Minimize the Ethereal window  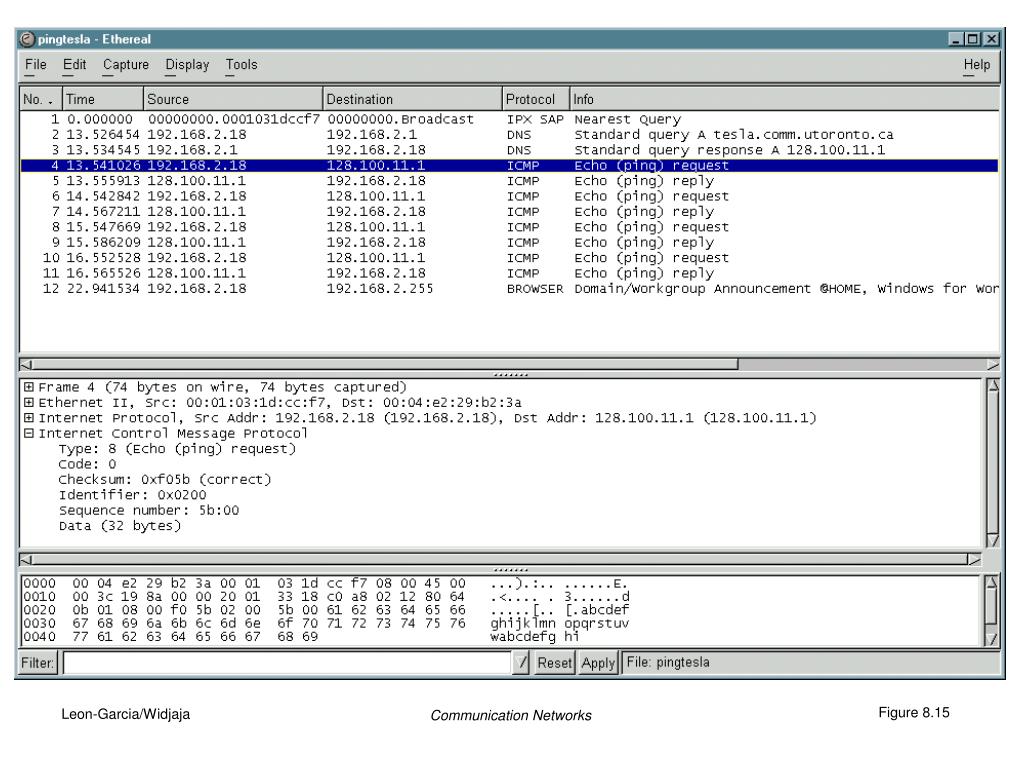(955, 39)
